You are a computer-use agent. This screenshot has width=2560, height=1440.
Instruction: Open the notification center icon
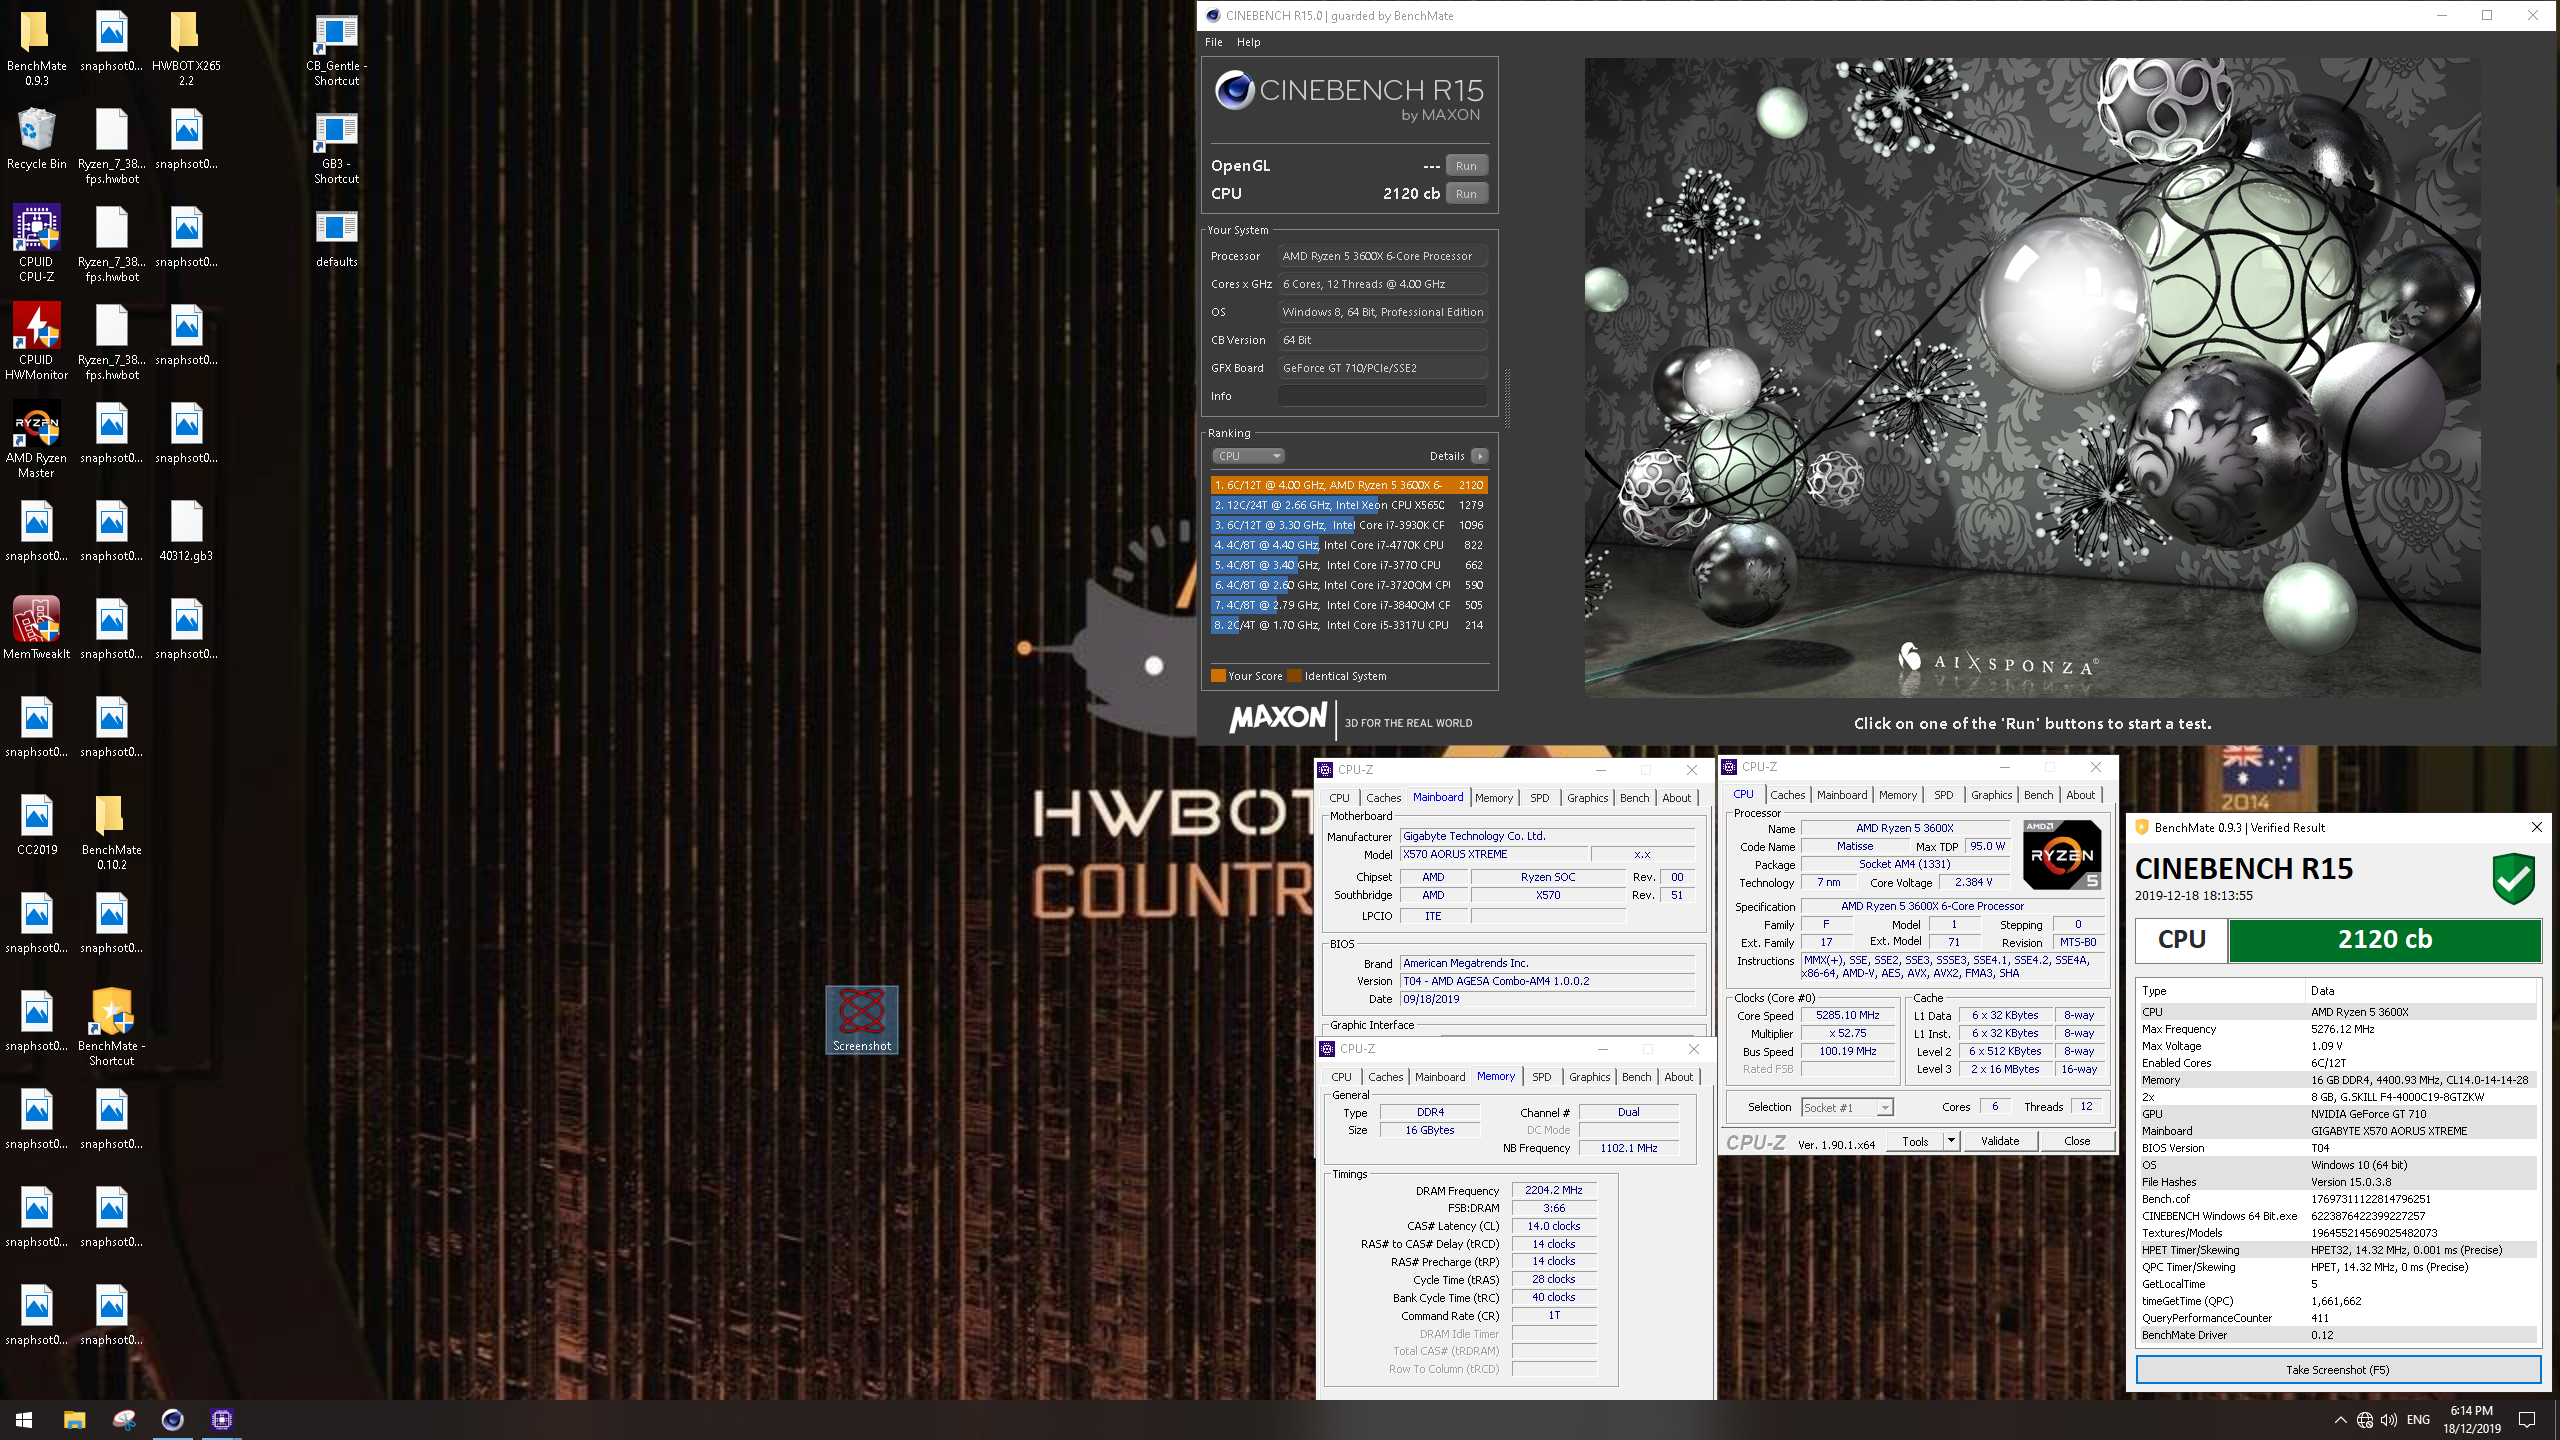coord(2527,1420)
